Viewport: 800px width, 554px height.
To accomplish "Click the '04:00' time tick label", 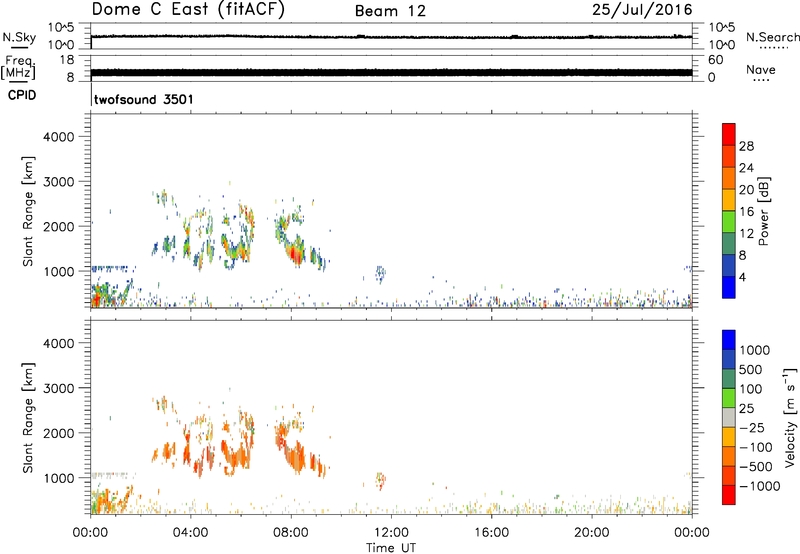I will (x=191, y=533).
